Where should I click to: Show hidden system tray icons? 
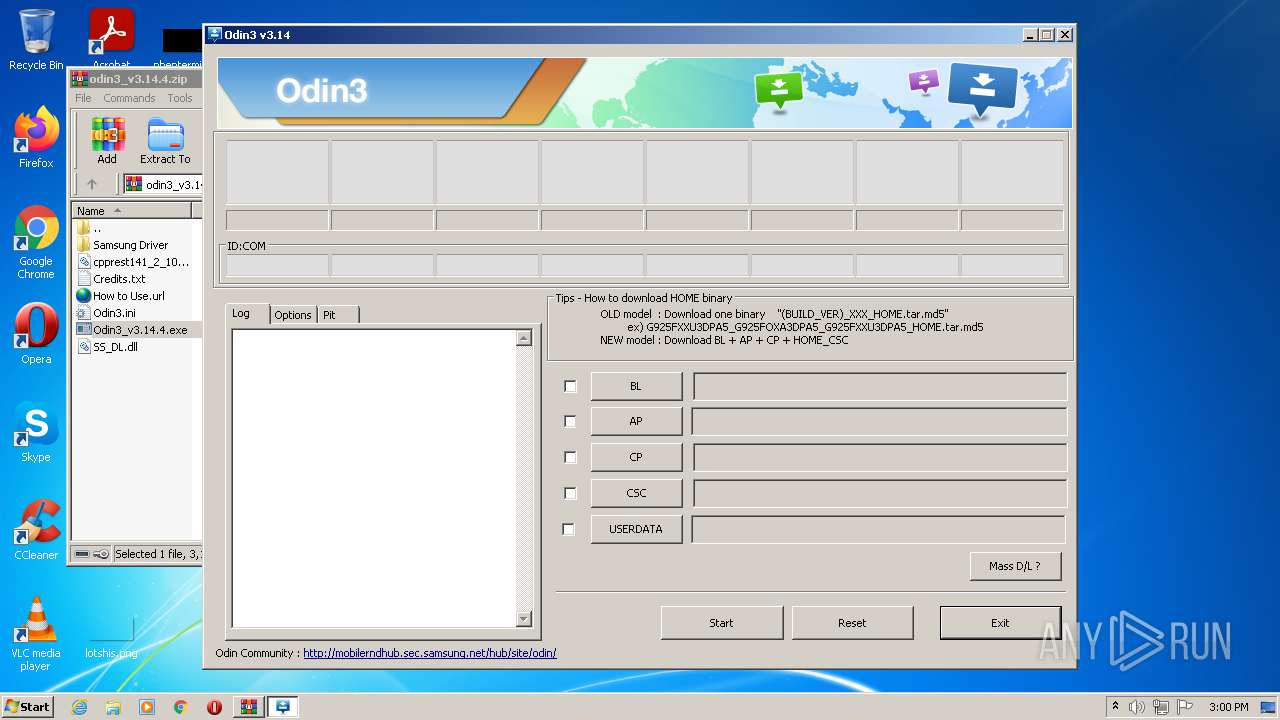[1115, 707]
